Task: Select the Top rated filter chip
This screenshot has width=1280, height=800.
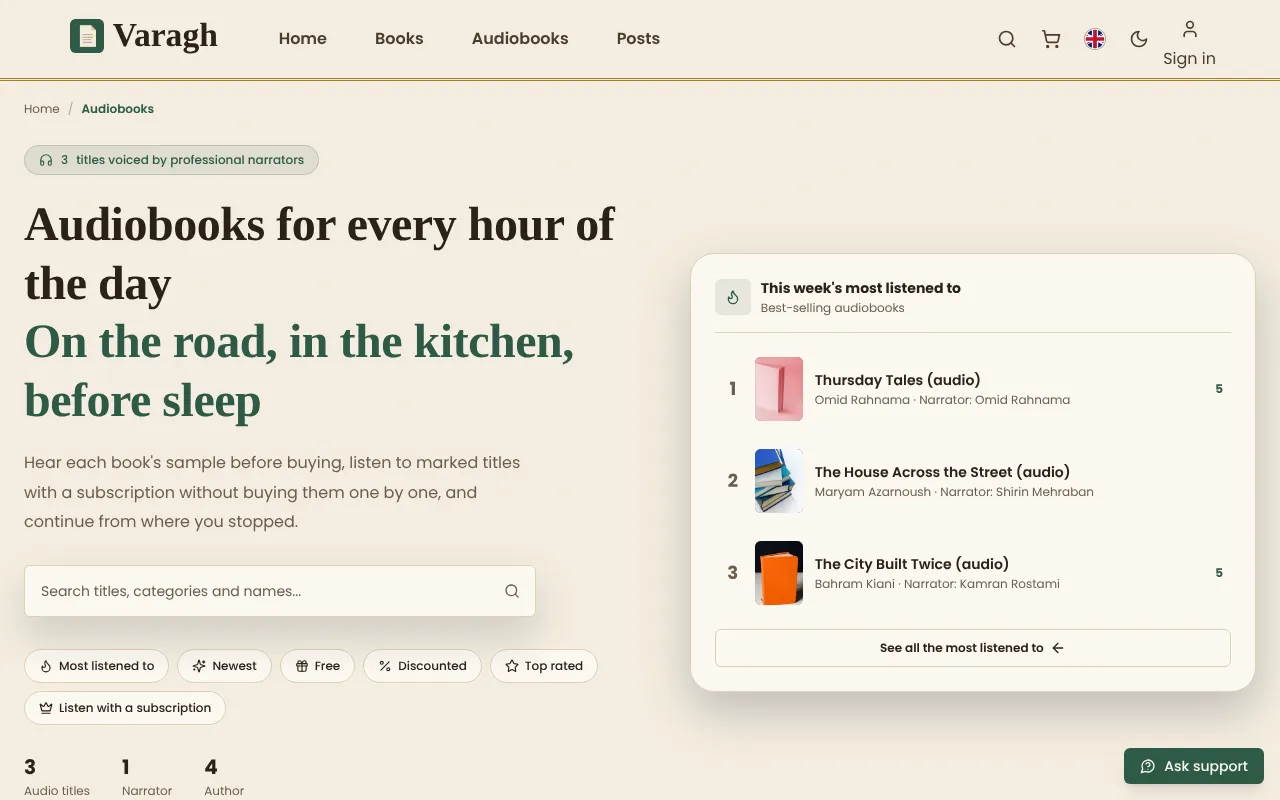Action: [x=544, y=666]
